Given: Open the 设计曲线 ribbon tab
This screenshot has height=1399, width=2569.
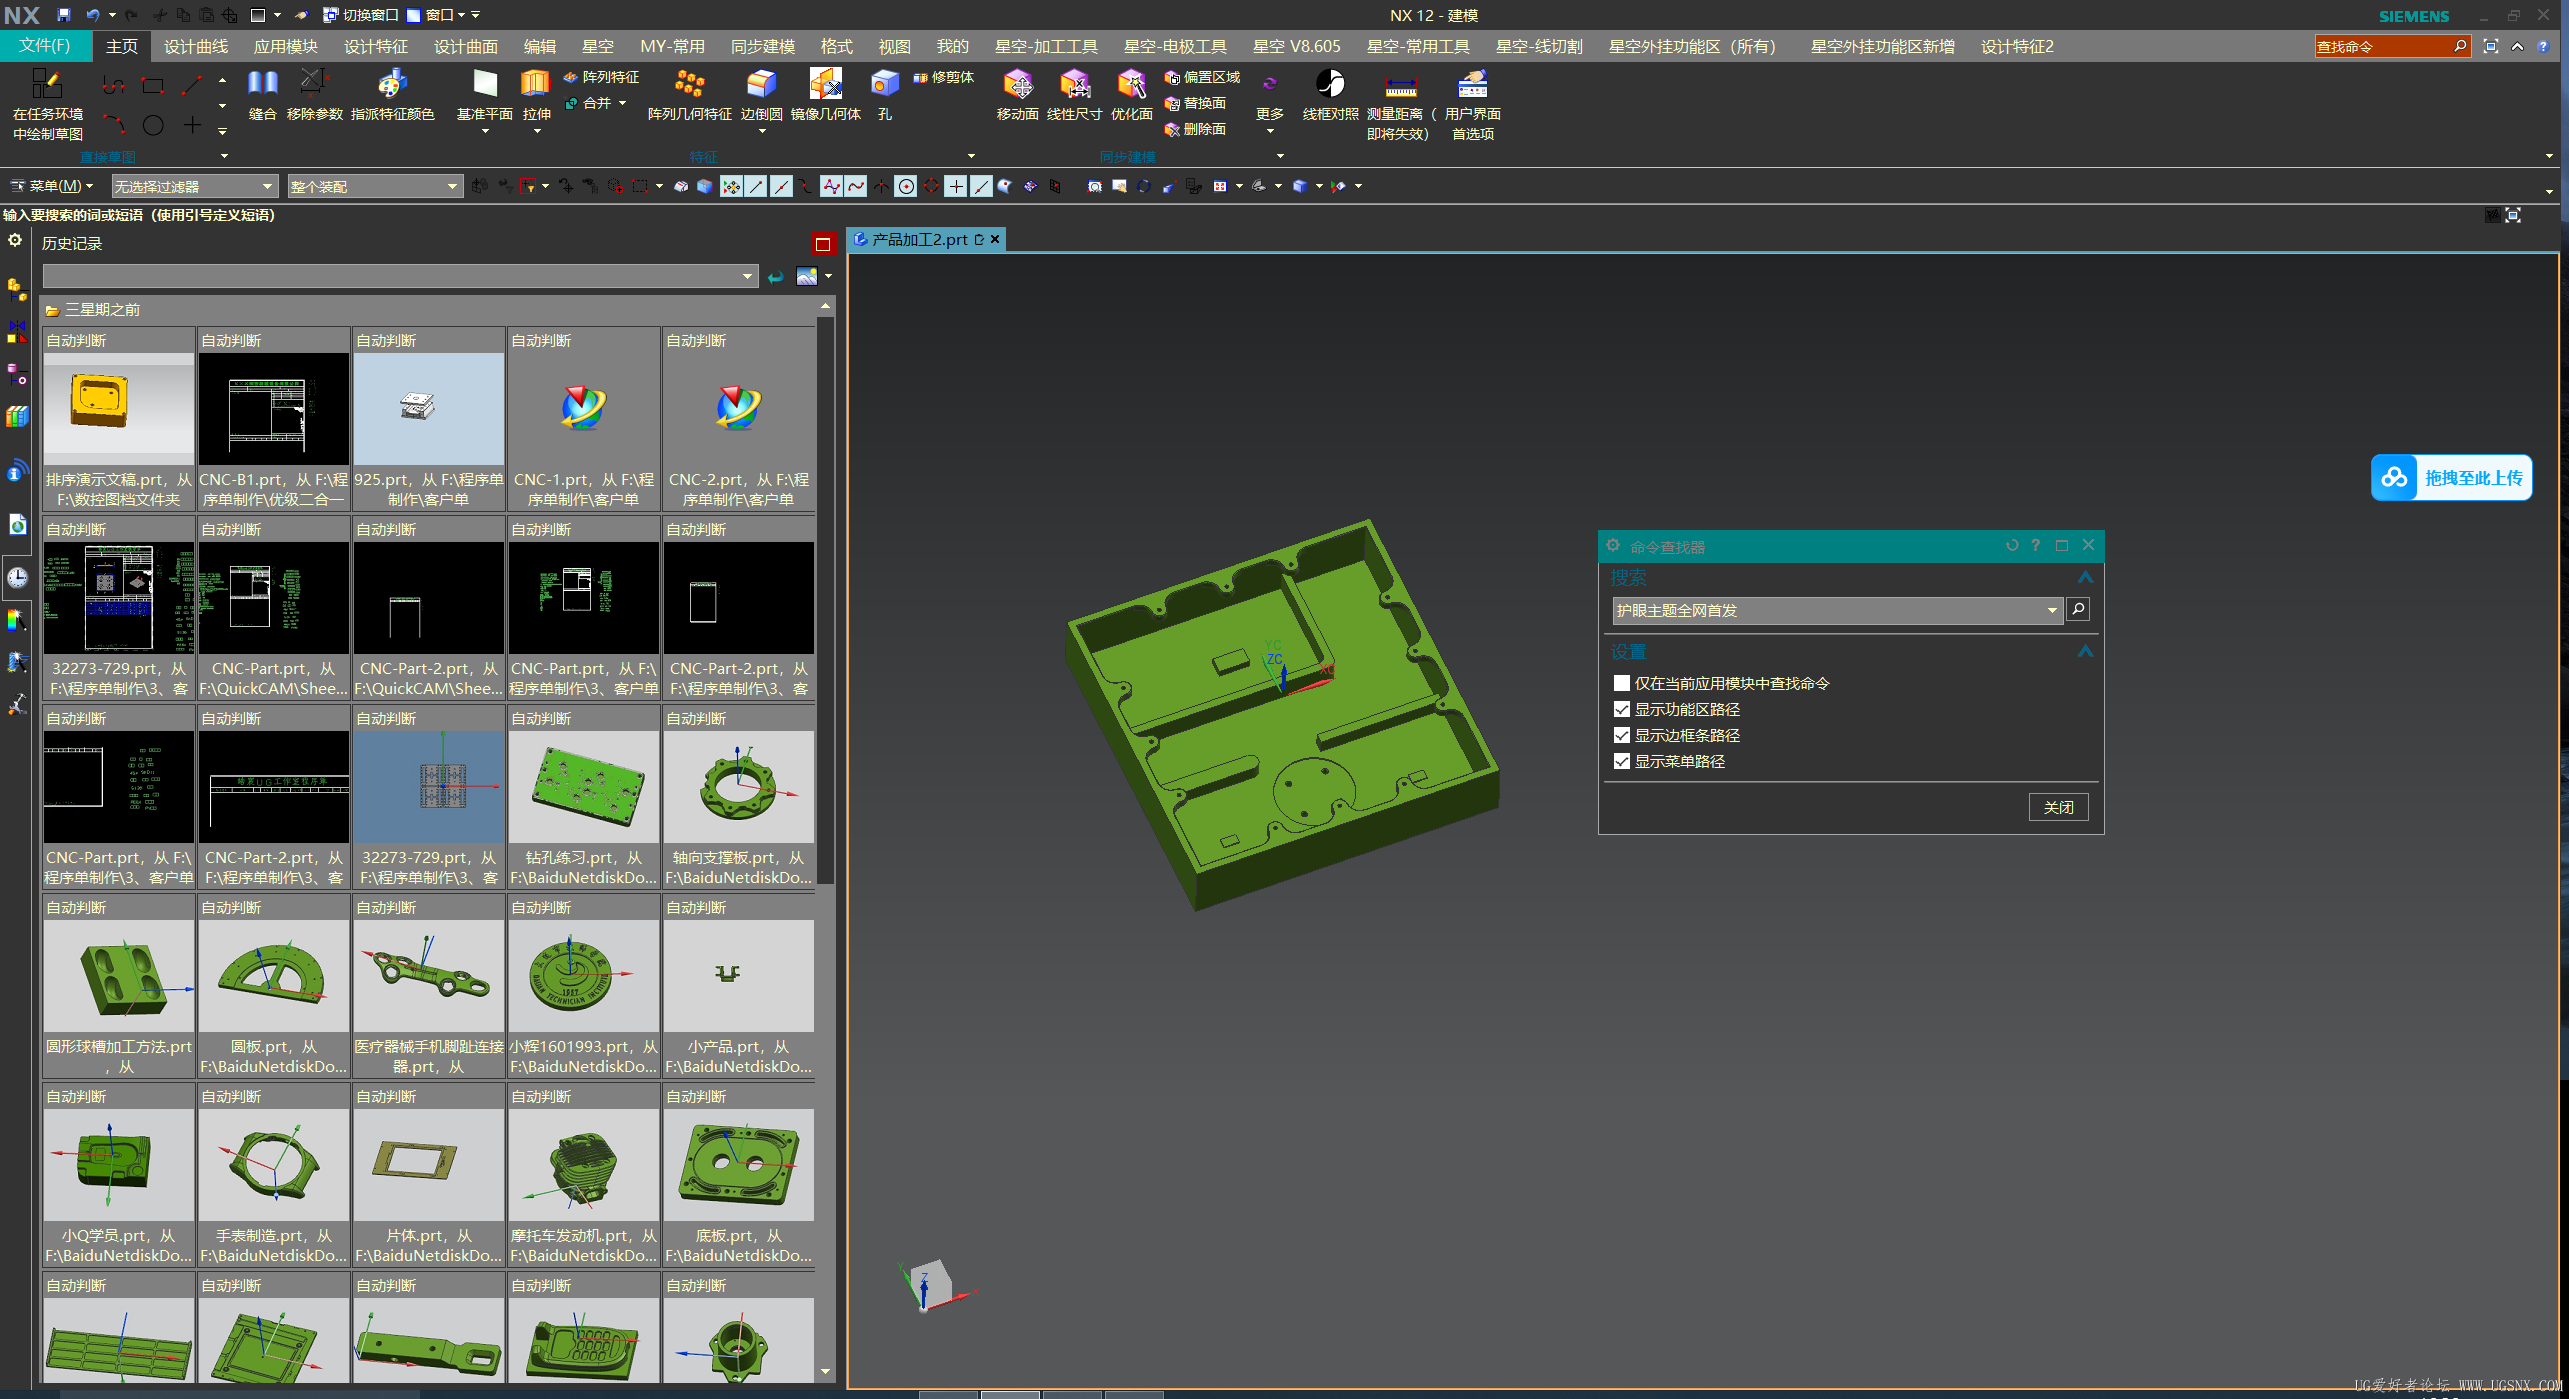Looking at the screenshot, I should coord(195,46).
